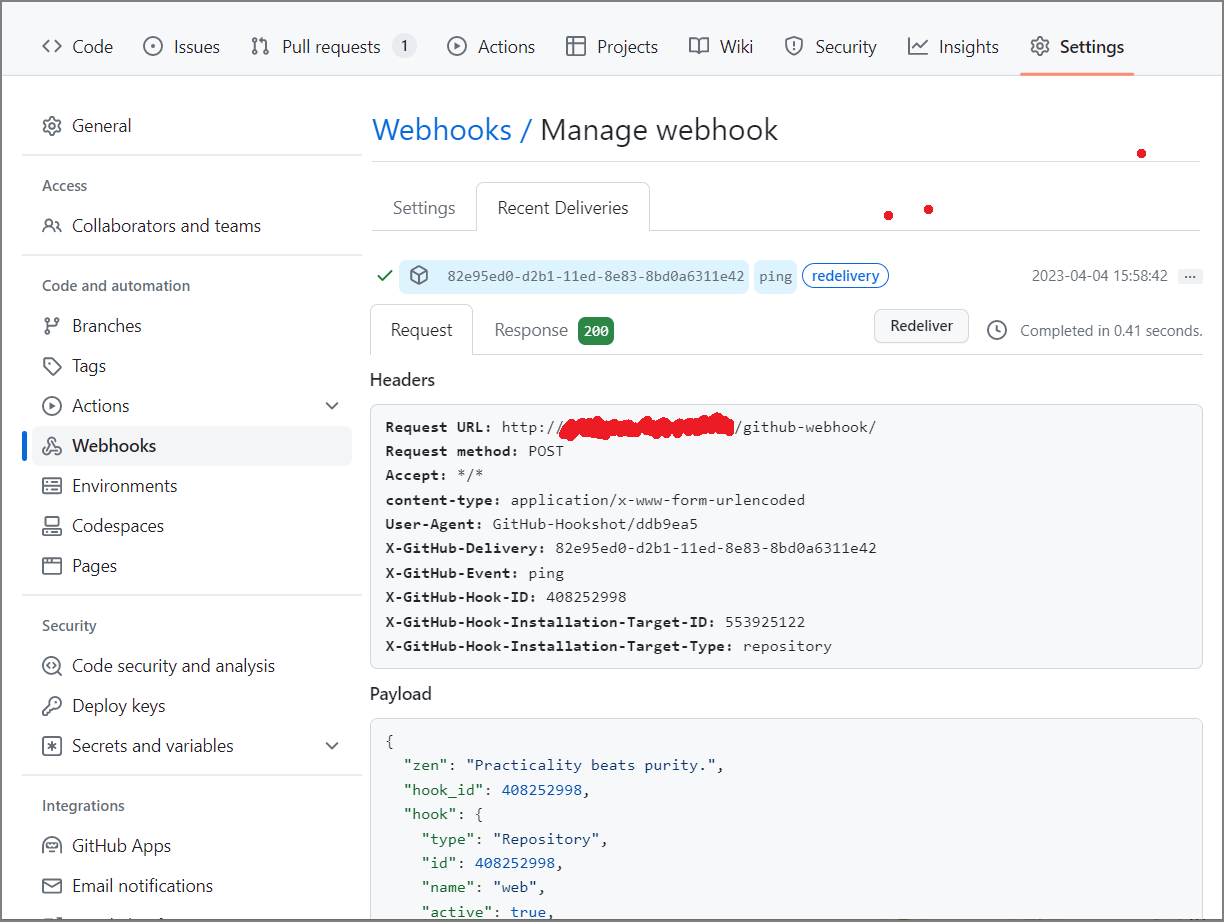Click the asterisk icon beside Secrets

(51, 746)
